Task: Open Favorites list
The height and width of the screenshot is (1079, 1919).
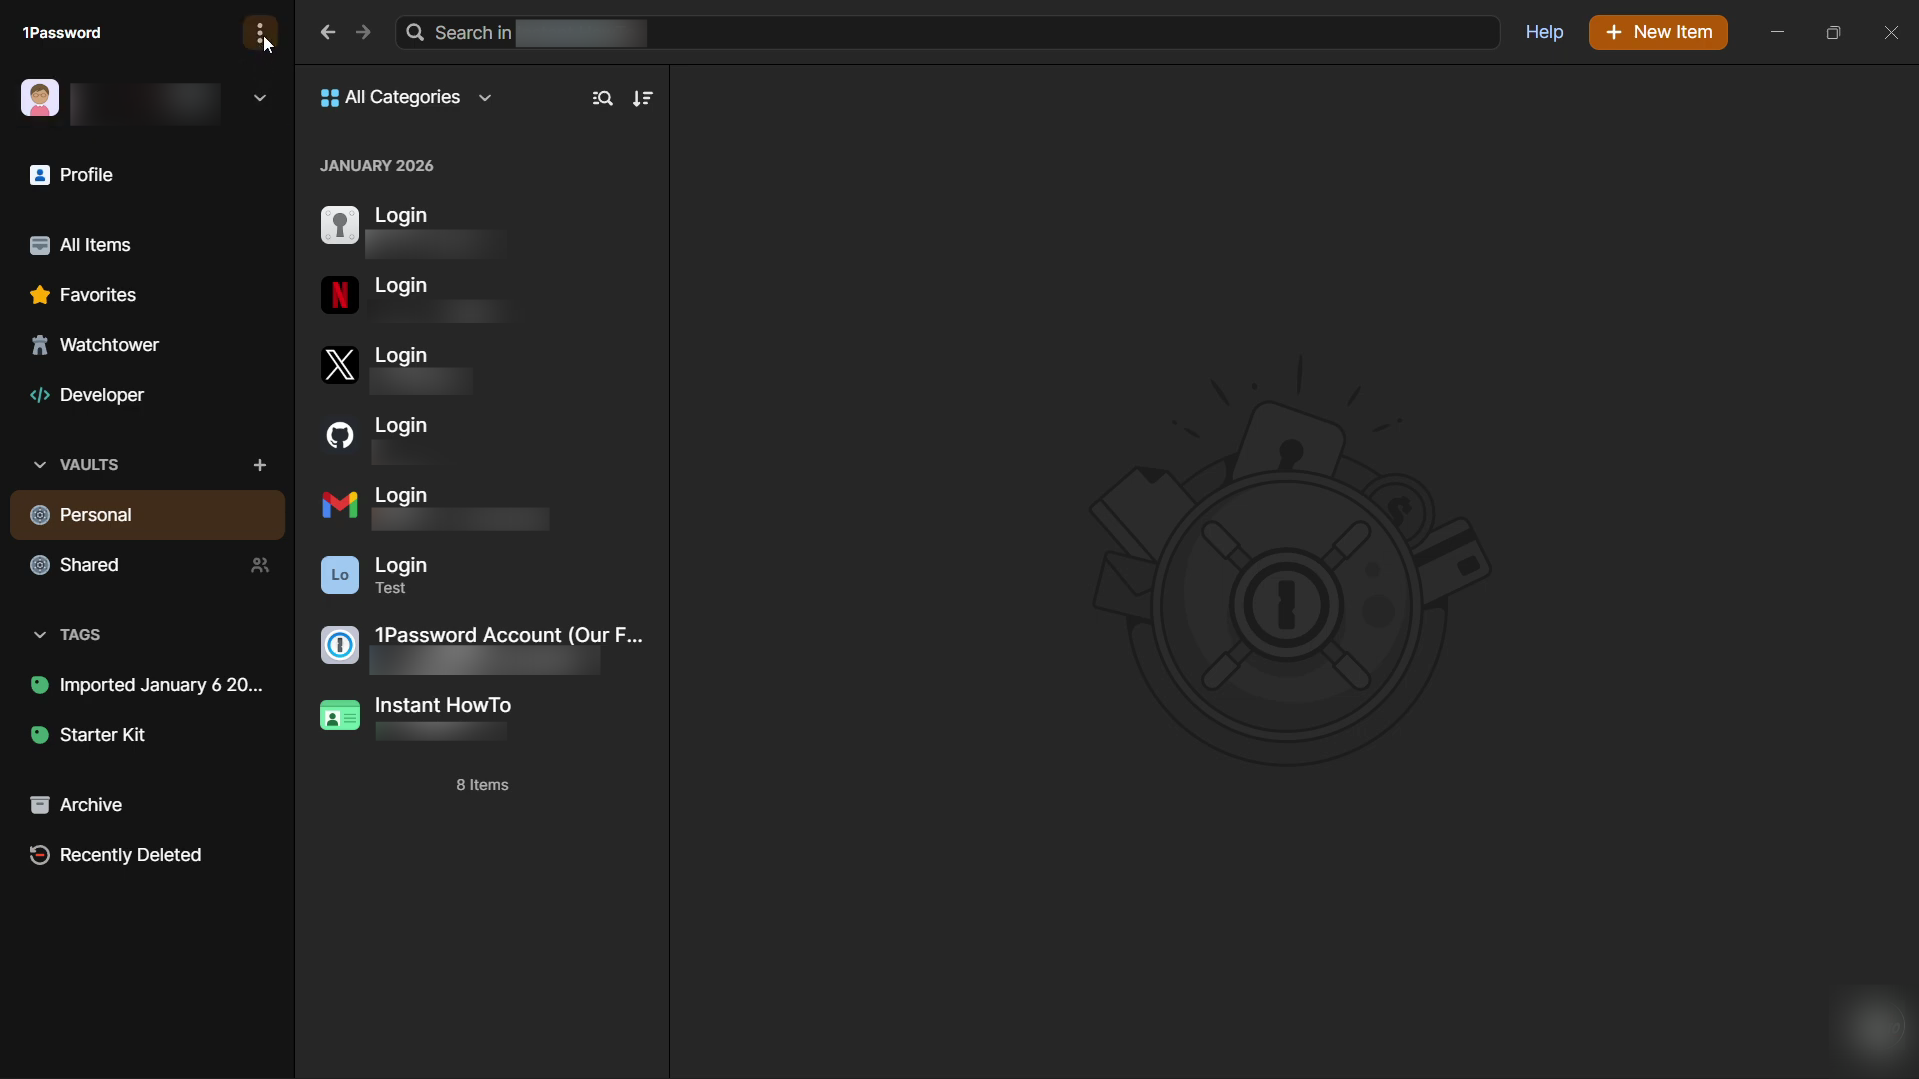Action: [x=148, y=295]
